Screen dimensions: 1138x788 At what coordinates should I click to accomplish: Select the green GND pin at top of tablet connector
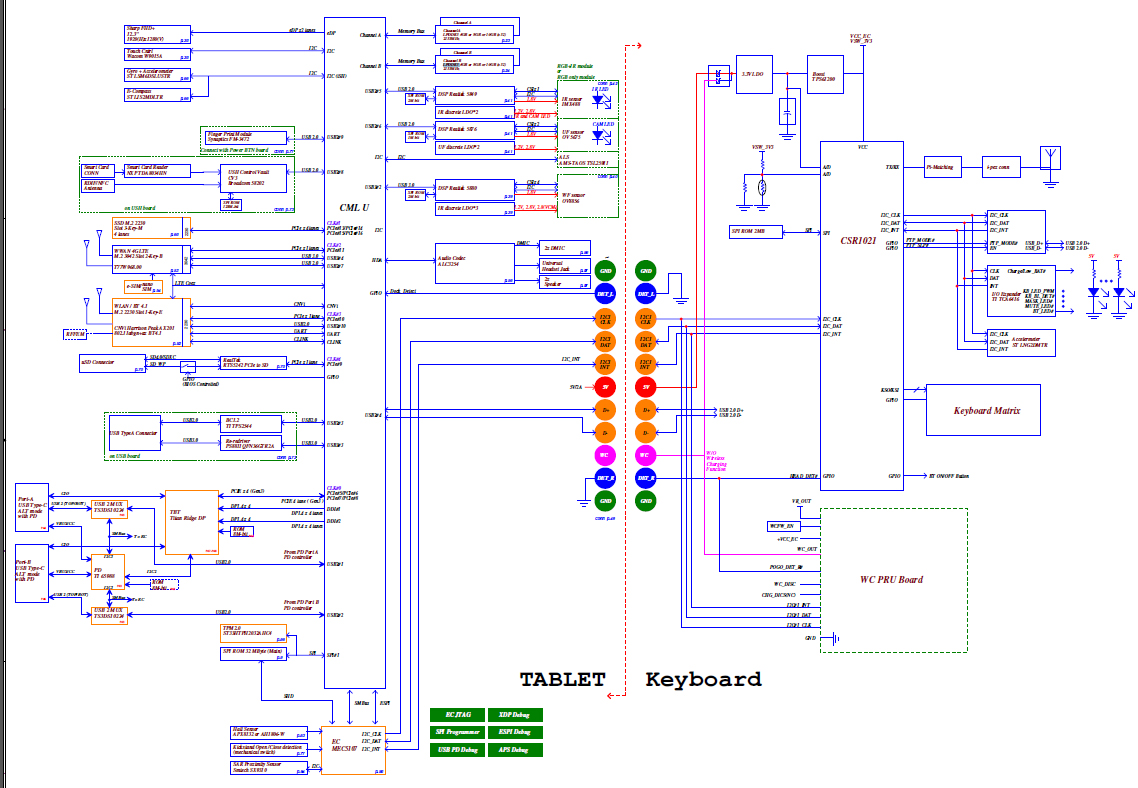tap(604, 270)
